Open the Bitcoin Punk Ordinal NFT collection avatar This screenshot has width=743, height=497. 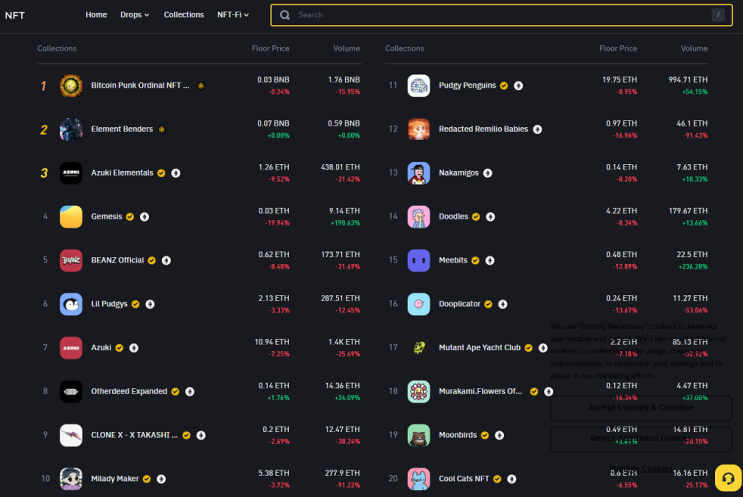tap(71, 86)
